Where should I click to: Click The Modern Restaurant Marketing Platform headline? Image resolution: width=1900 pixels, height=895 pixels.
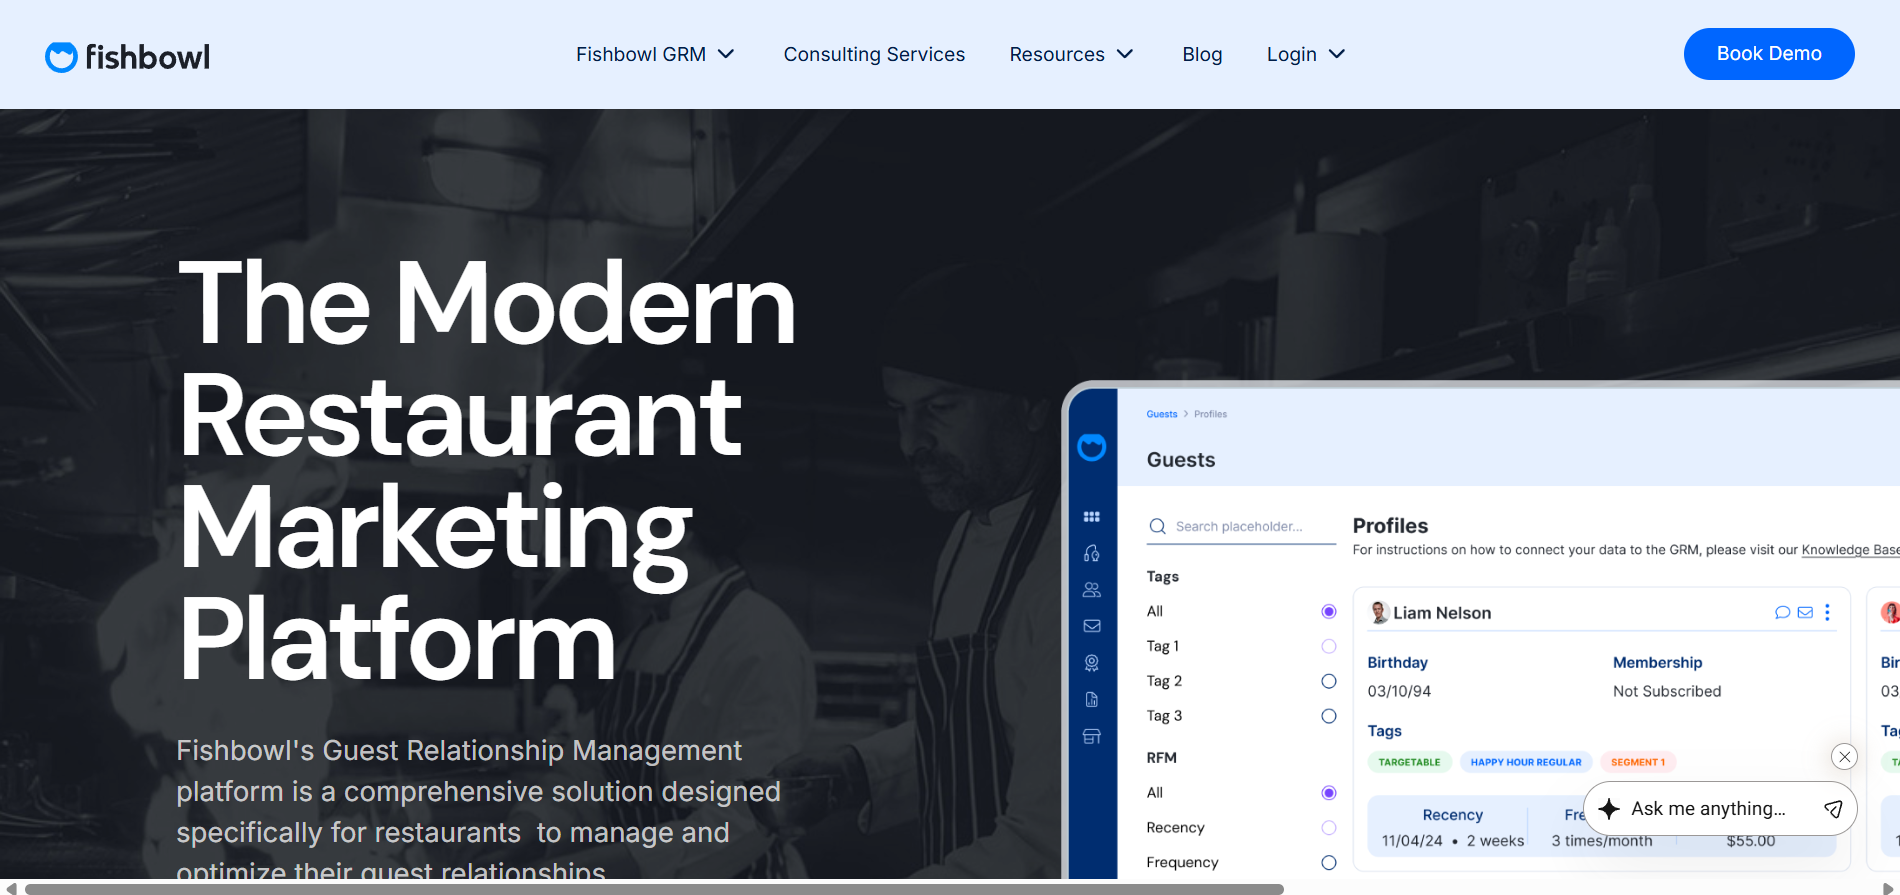tap(487, 470)
